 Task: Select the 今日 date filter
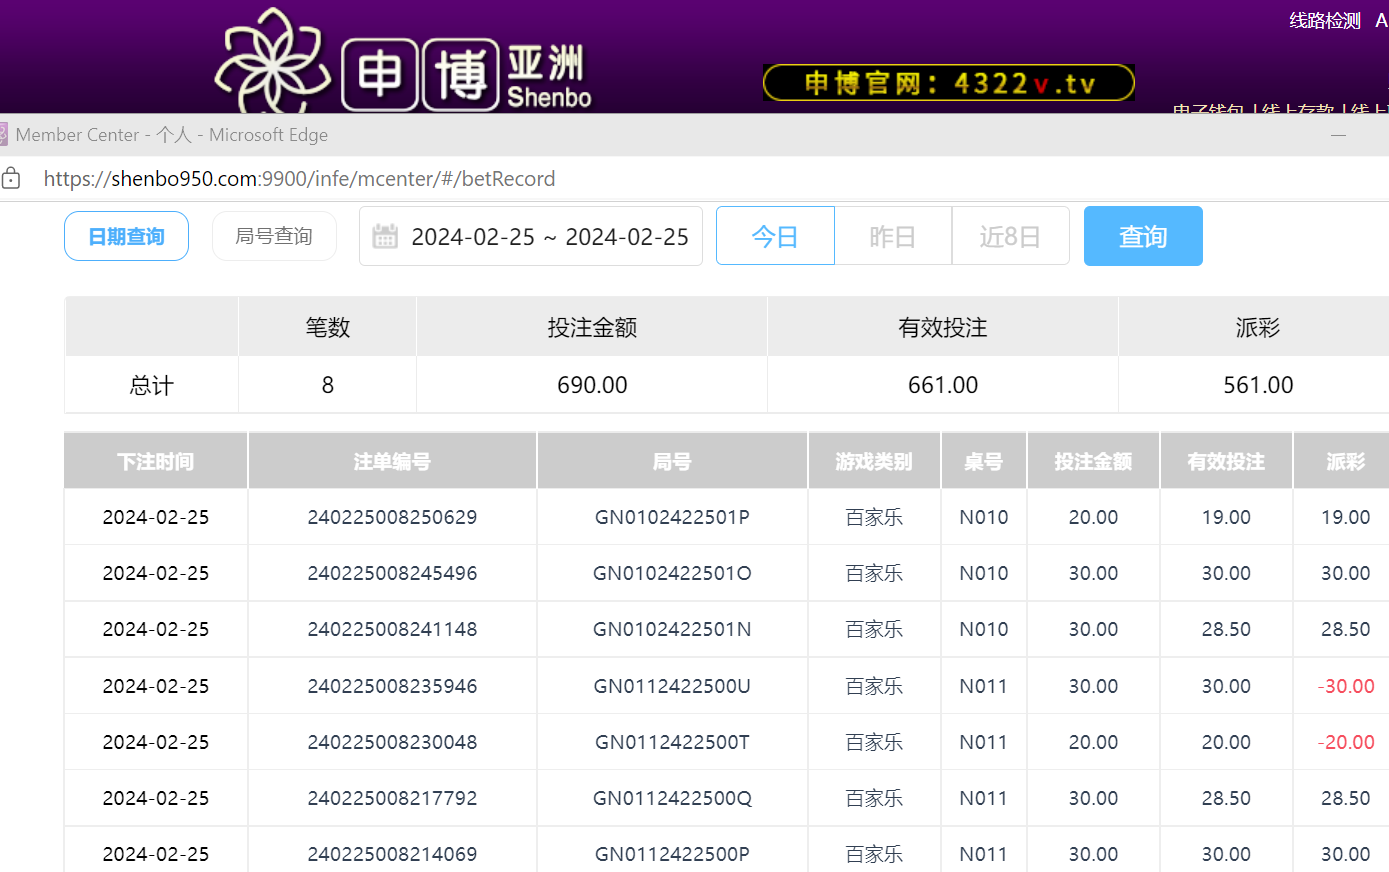pyautogui.click(x=775, y=237)
